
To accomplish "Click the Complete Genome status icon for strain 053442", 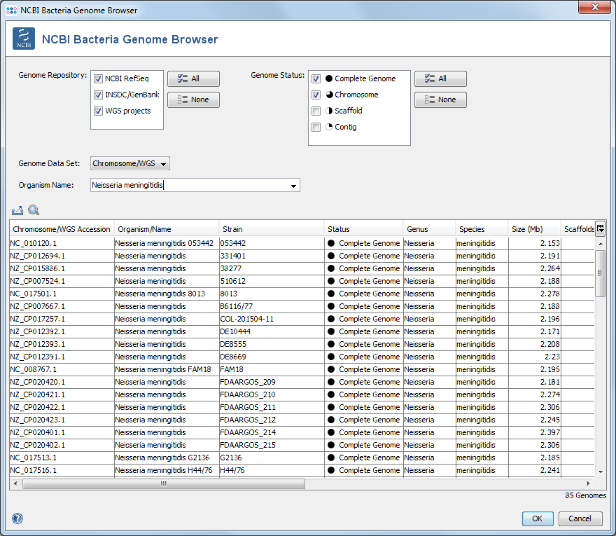I will click(331, 243).
